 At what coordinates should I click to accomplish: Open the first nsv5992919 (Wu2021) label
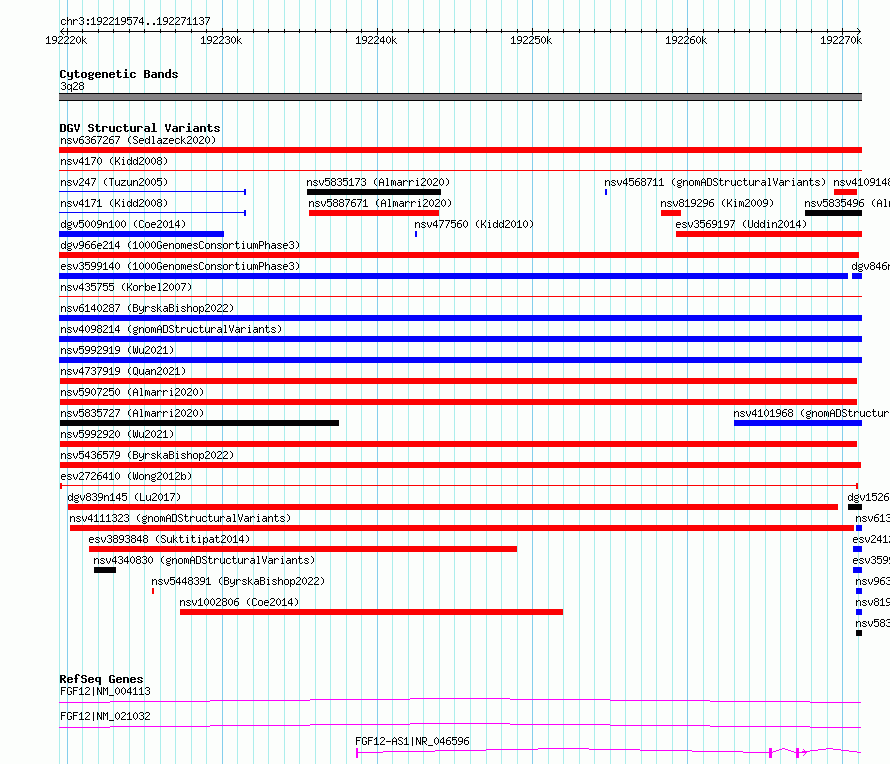[x=117, y=350]
